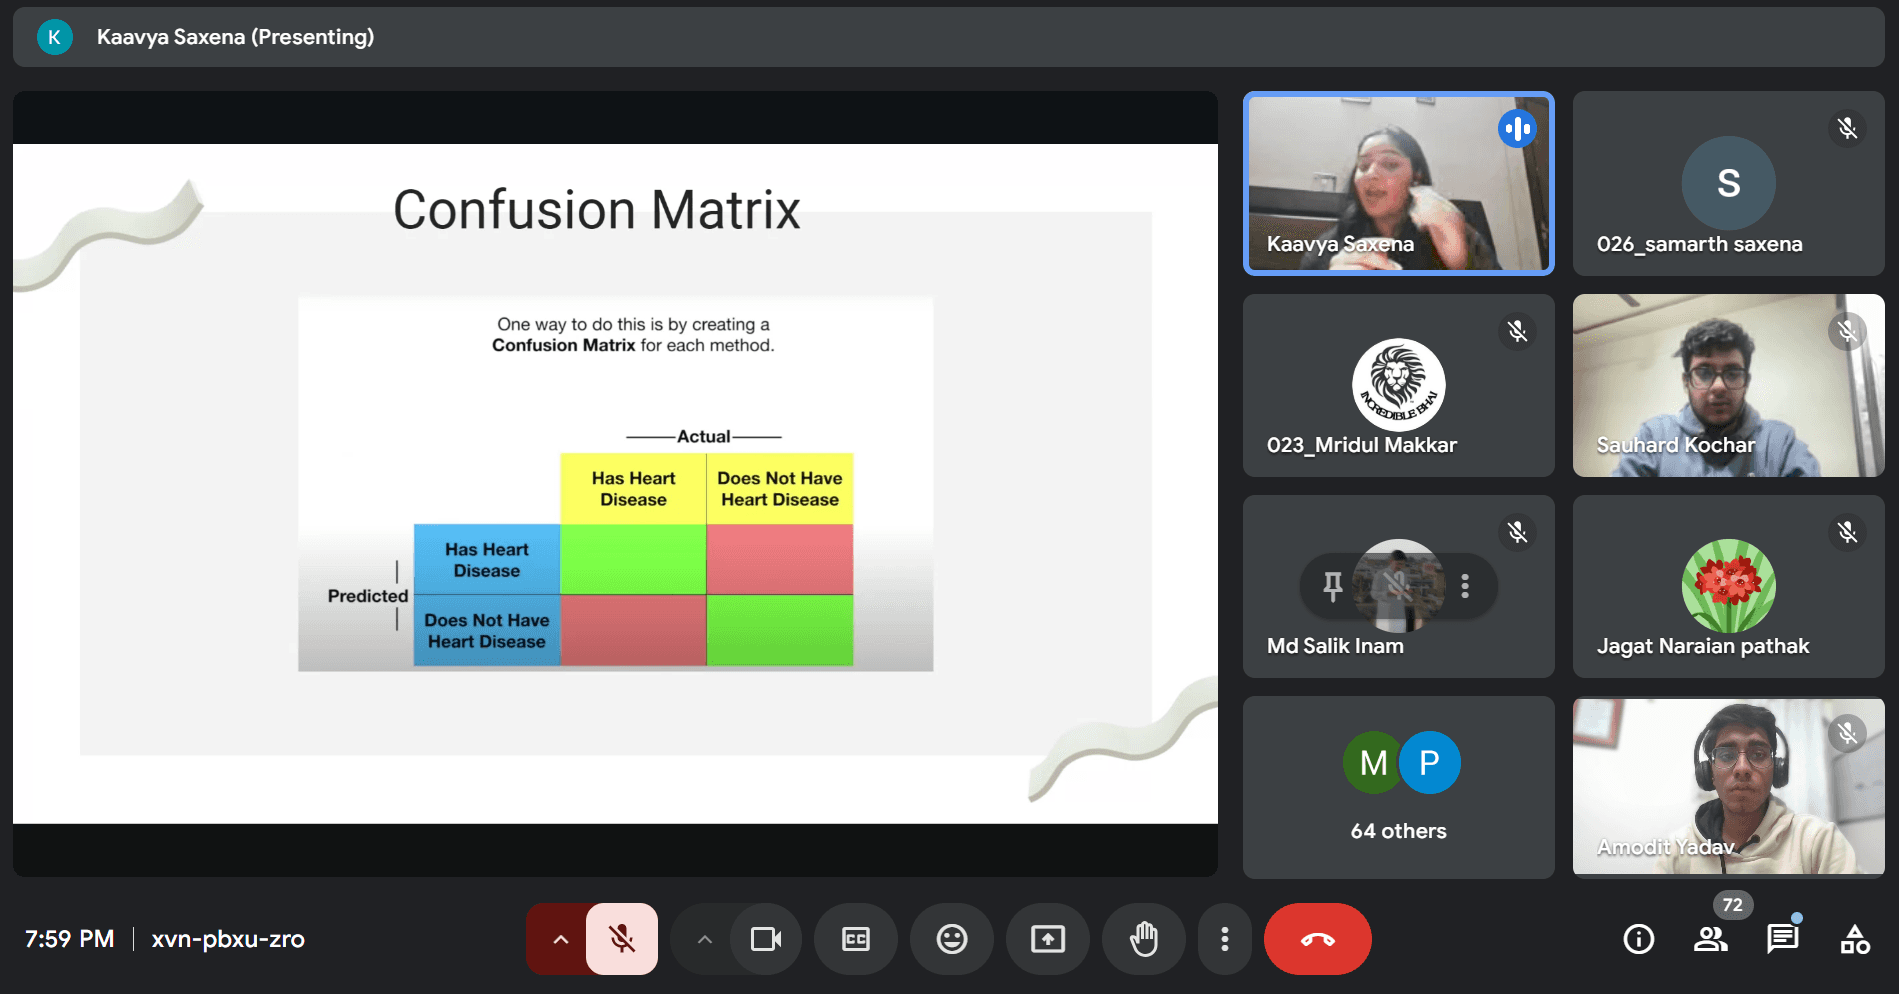Image resolution: width=1899 pixels, height=994 pixels.
Task: Click muted mic icon on Sauhard Kochar
Action: [1847, 331]
